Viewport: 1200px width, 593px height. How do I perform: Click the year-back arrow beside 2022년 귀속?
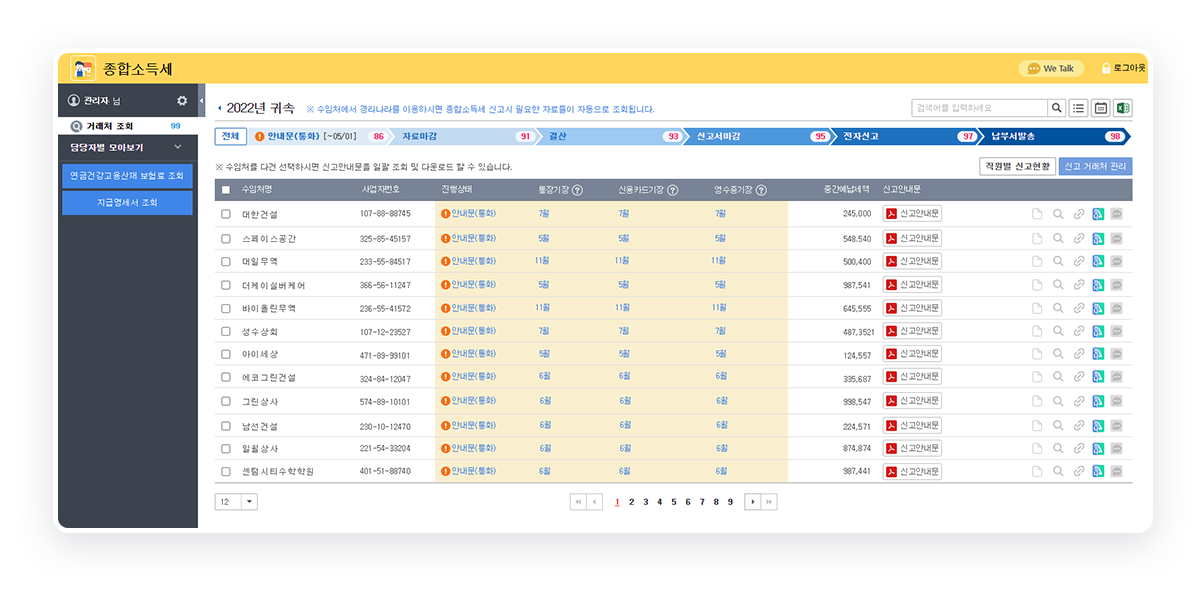tap(220, 108)
